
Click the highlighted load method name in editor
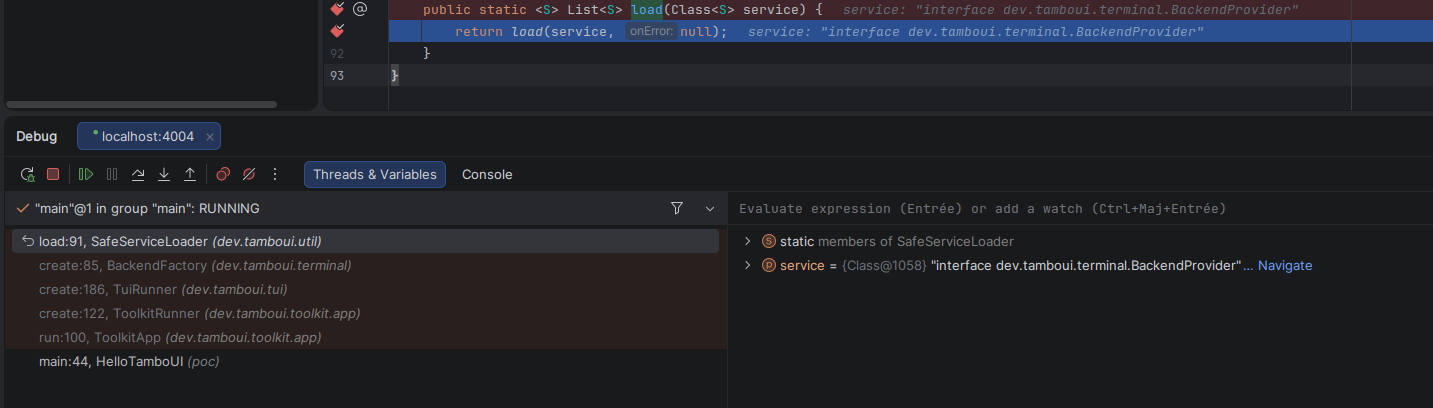pos(647,9)
